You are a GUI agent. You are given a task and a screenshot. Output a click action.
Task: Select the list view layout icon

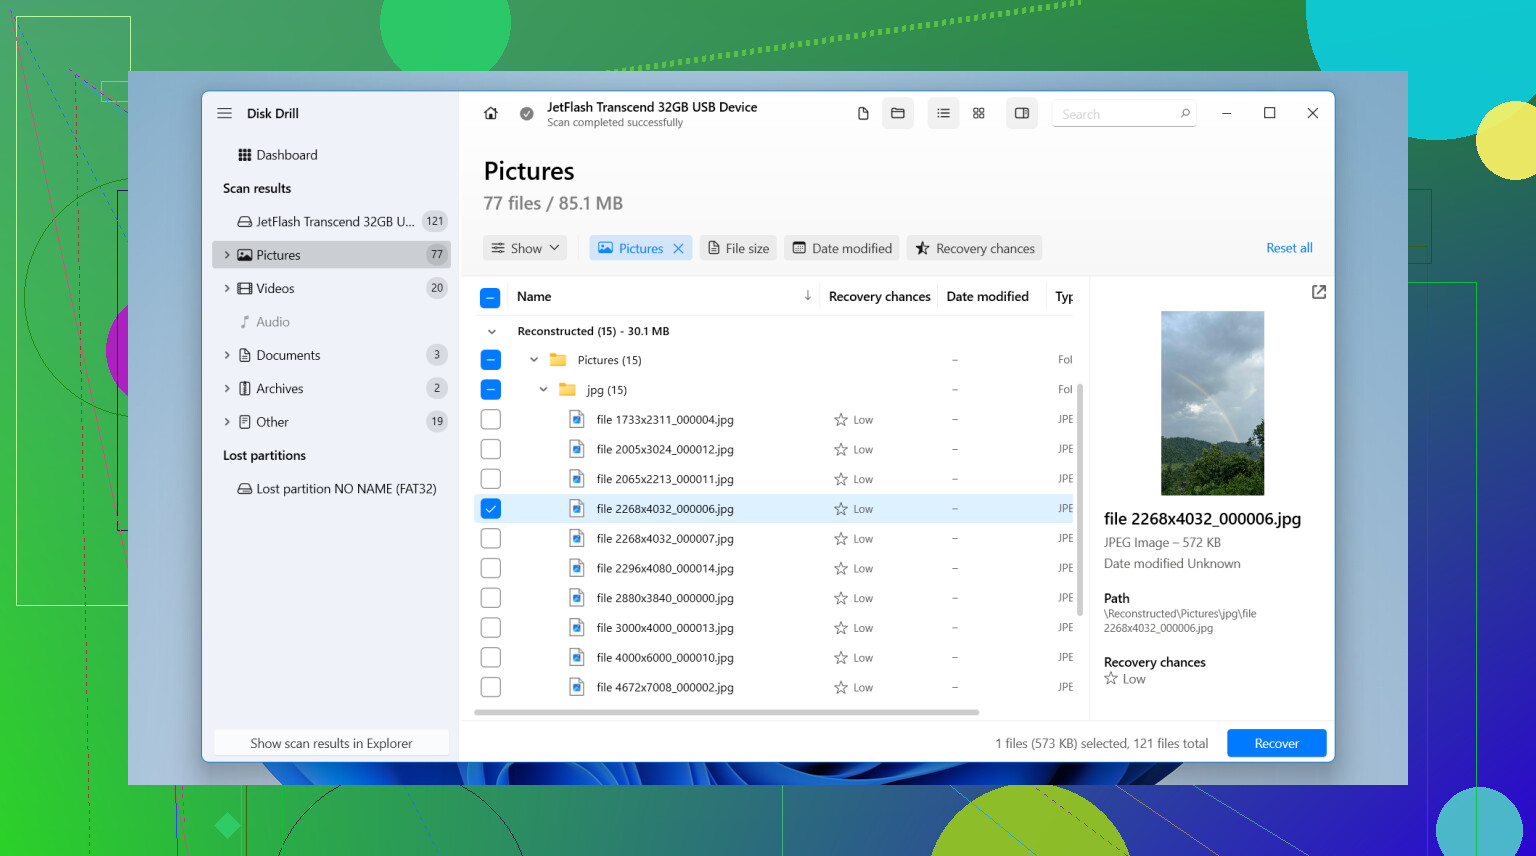point(943,114)
